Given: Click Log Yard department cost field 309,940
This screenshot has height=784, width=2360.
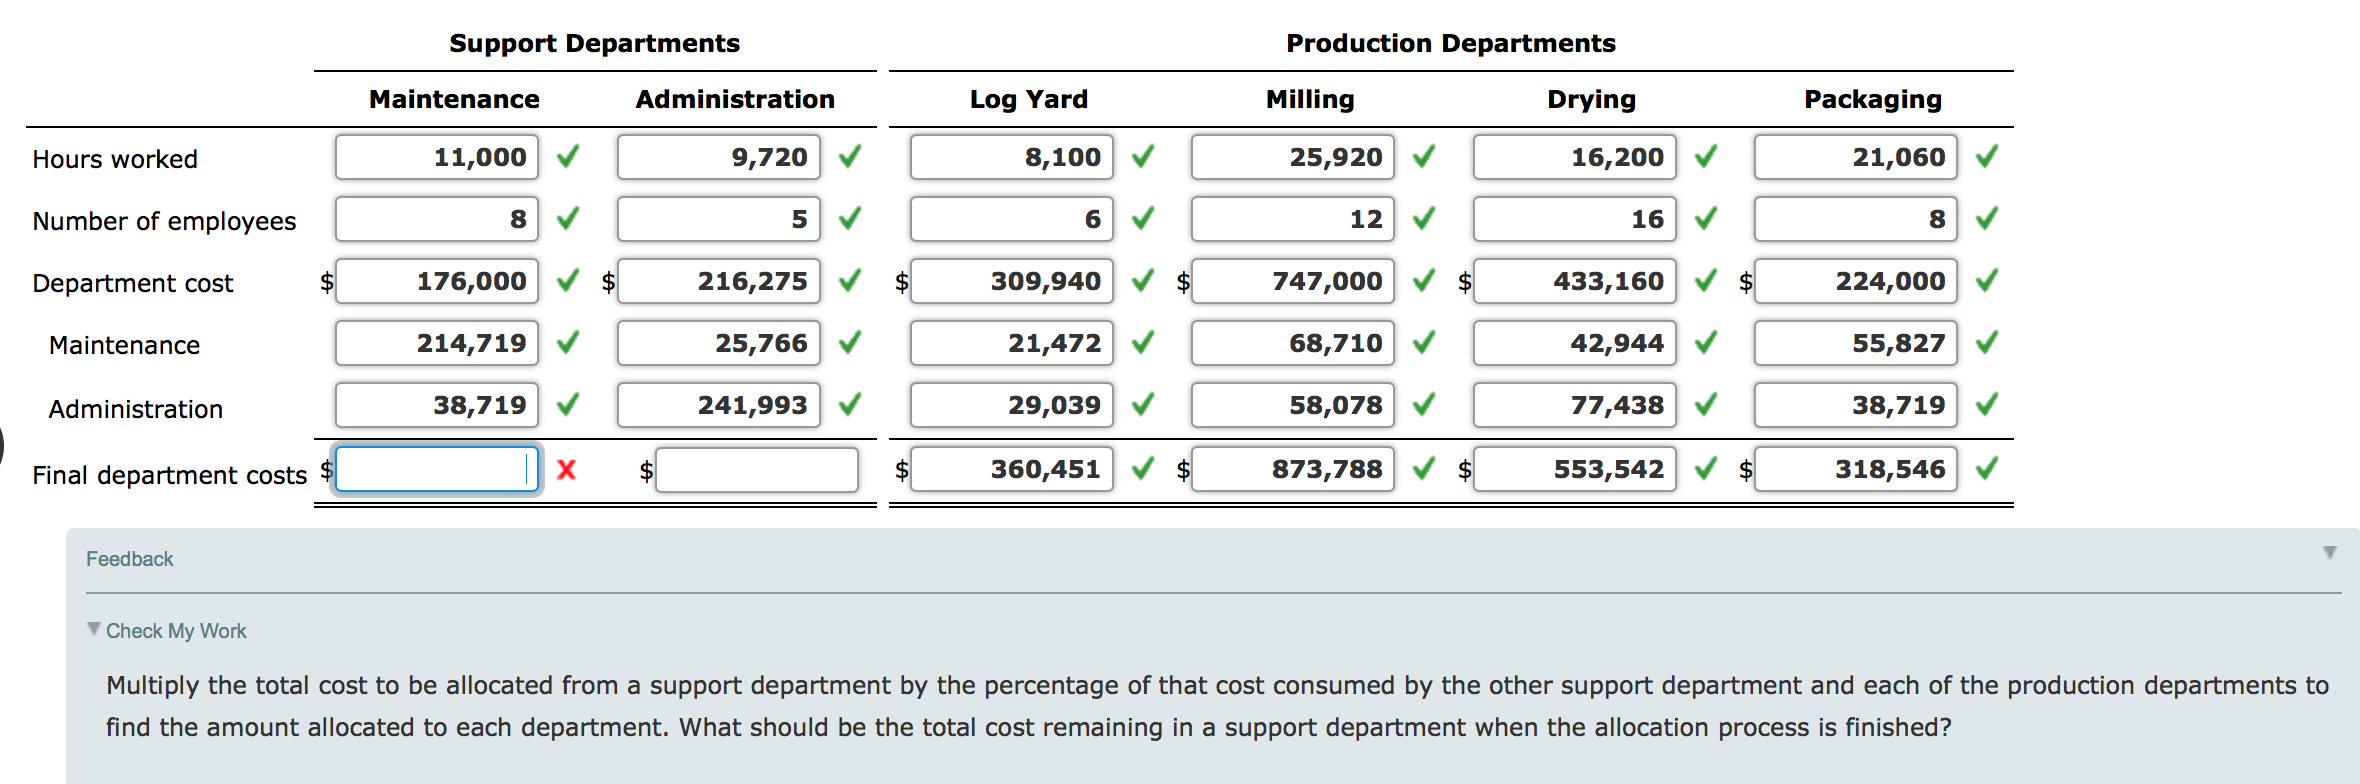Looking at the screenshot, I should [1012, 281].
